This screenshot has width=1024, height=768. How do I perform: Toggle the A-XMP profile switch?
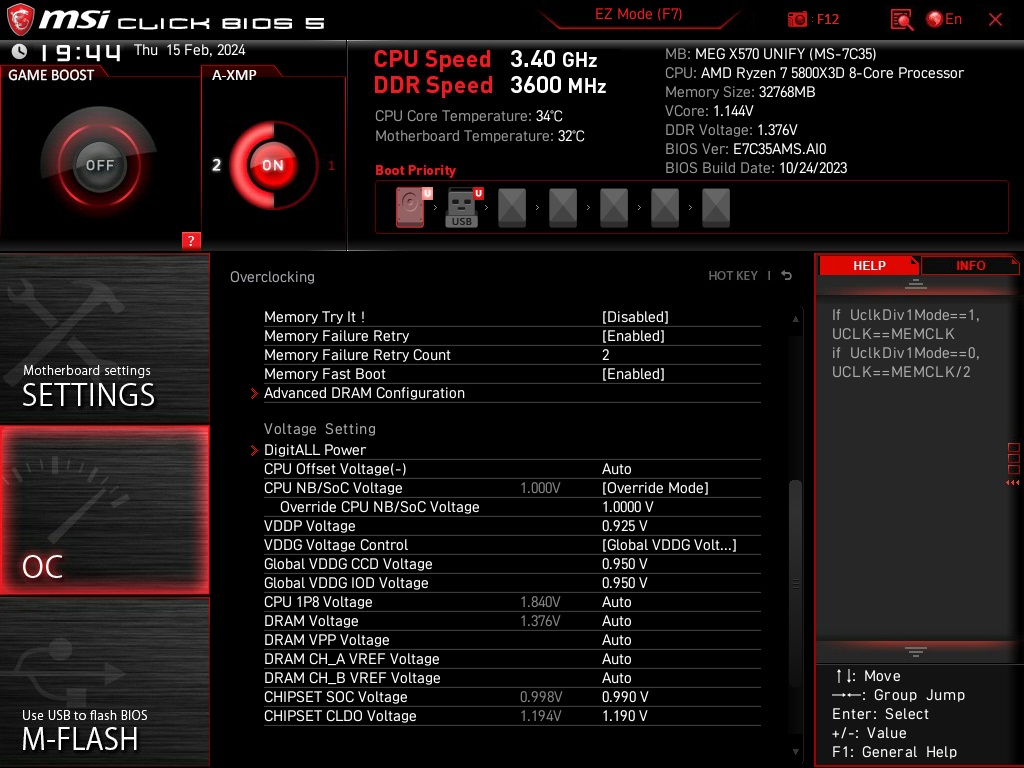click(272, 164)
